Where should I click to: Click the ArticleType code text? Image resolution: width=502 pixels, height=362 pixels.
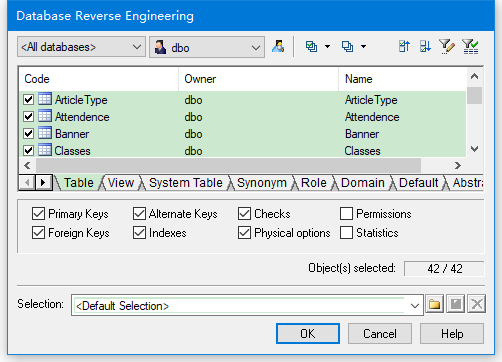[81, 100]
